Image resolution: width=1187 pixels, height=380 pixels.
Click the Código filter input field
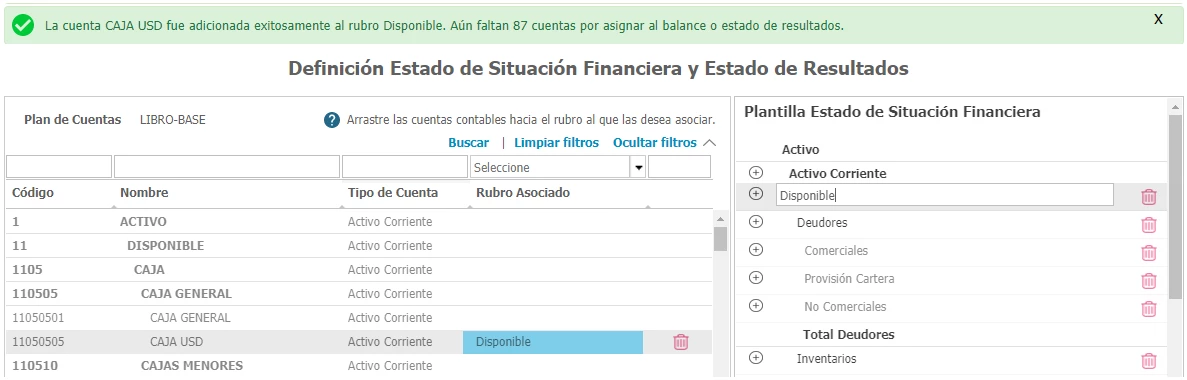[59, 167]
